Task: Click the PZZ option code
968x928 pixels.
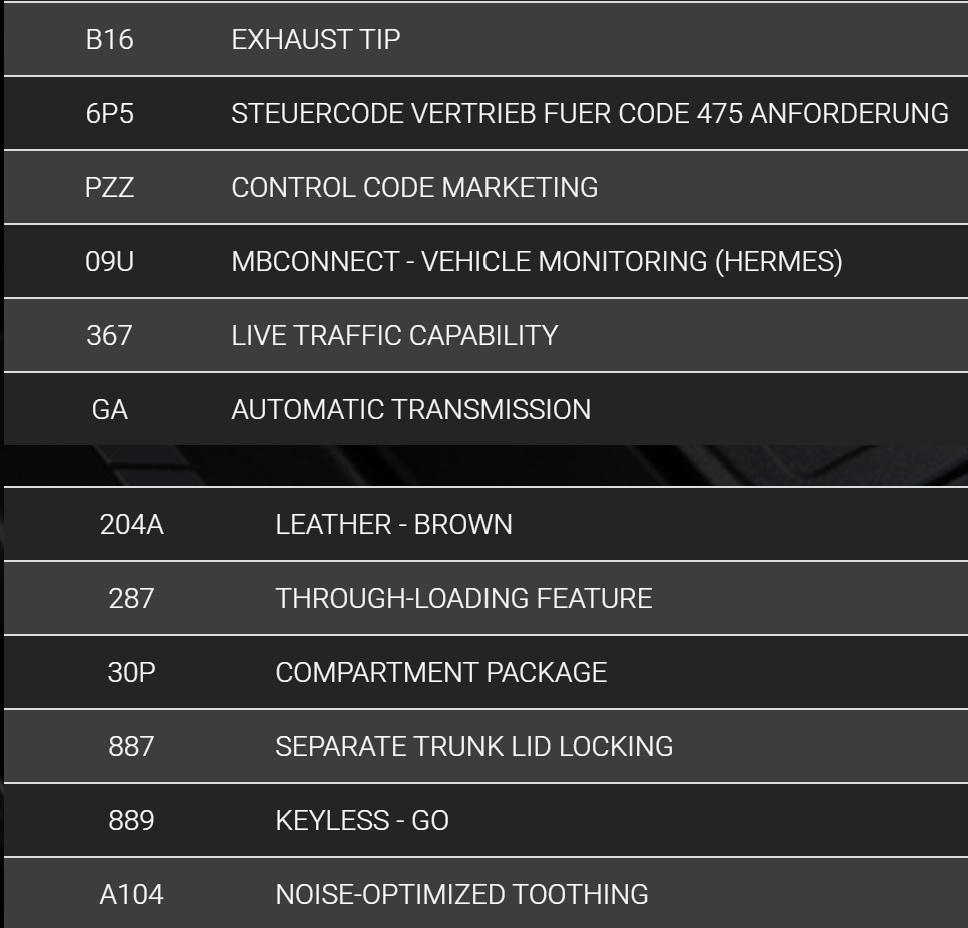Action: click(x=109, y=187)
